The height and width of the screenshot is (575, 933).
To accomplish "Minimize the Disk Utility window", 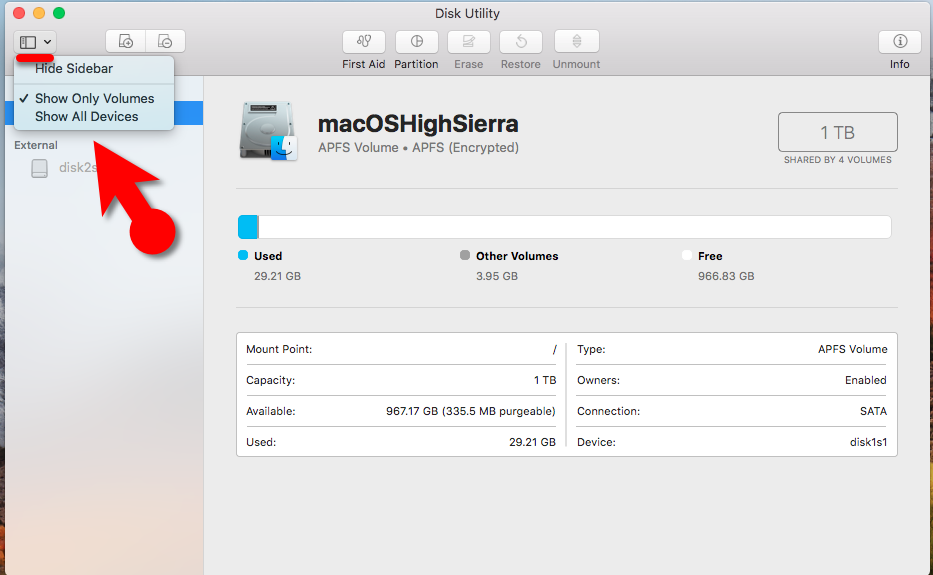I will tap(39, 12).
